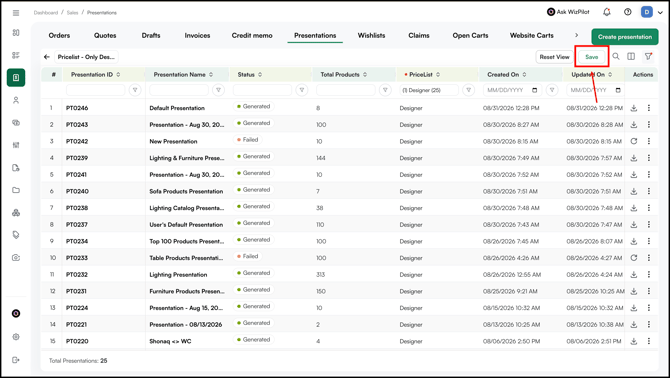
Task: Filter icon for Status column
Action: (x=302, y=90)
